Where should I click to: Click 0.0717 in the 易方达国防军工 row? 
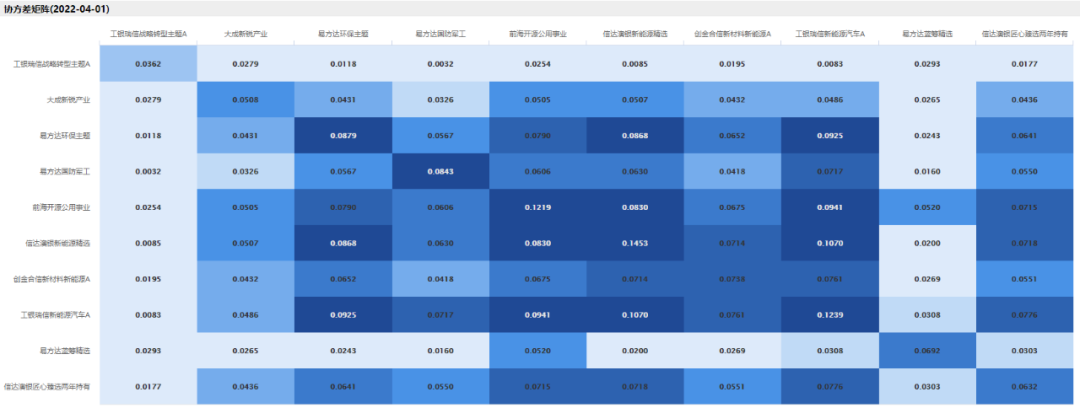pos(829,171)
